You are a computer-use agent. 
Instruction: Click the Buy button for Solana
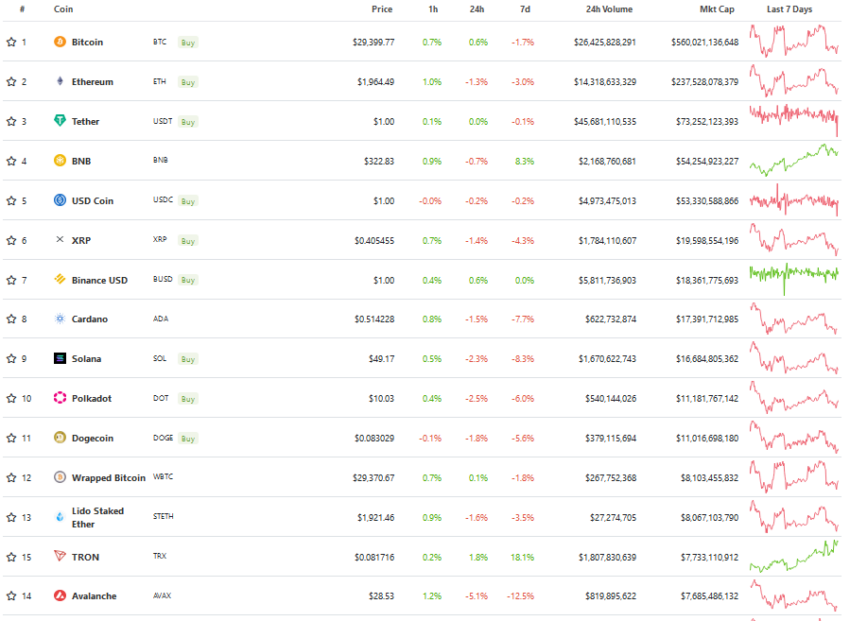pos(188,359)
